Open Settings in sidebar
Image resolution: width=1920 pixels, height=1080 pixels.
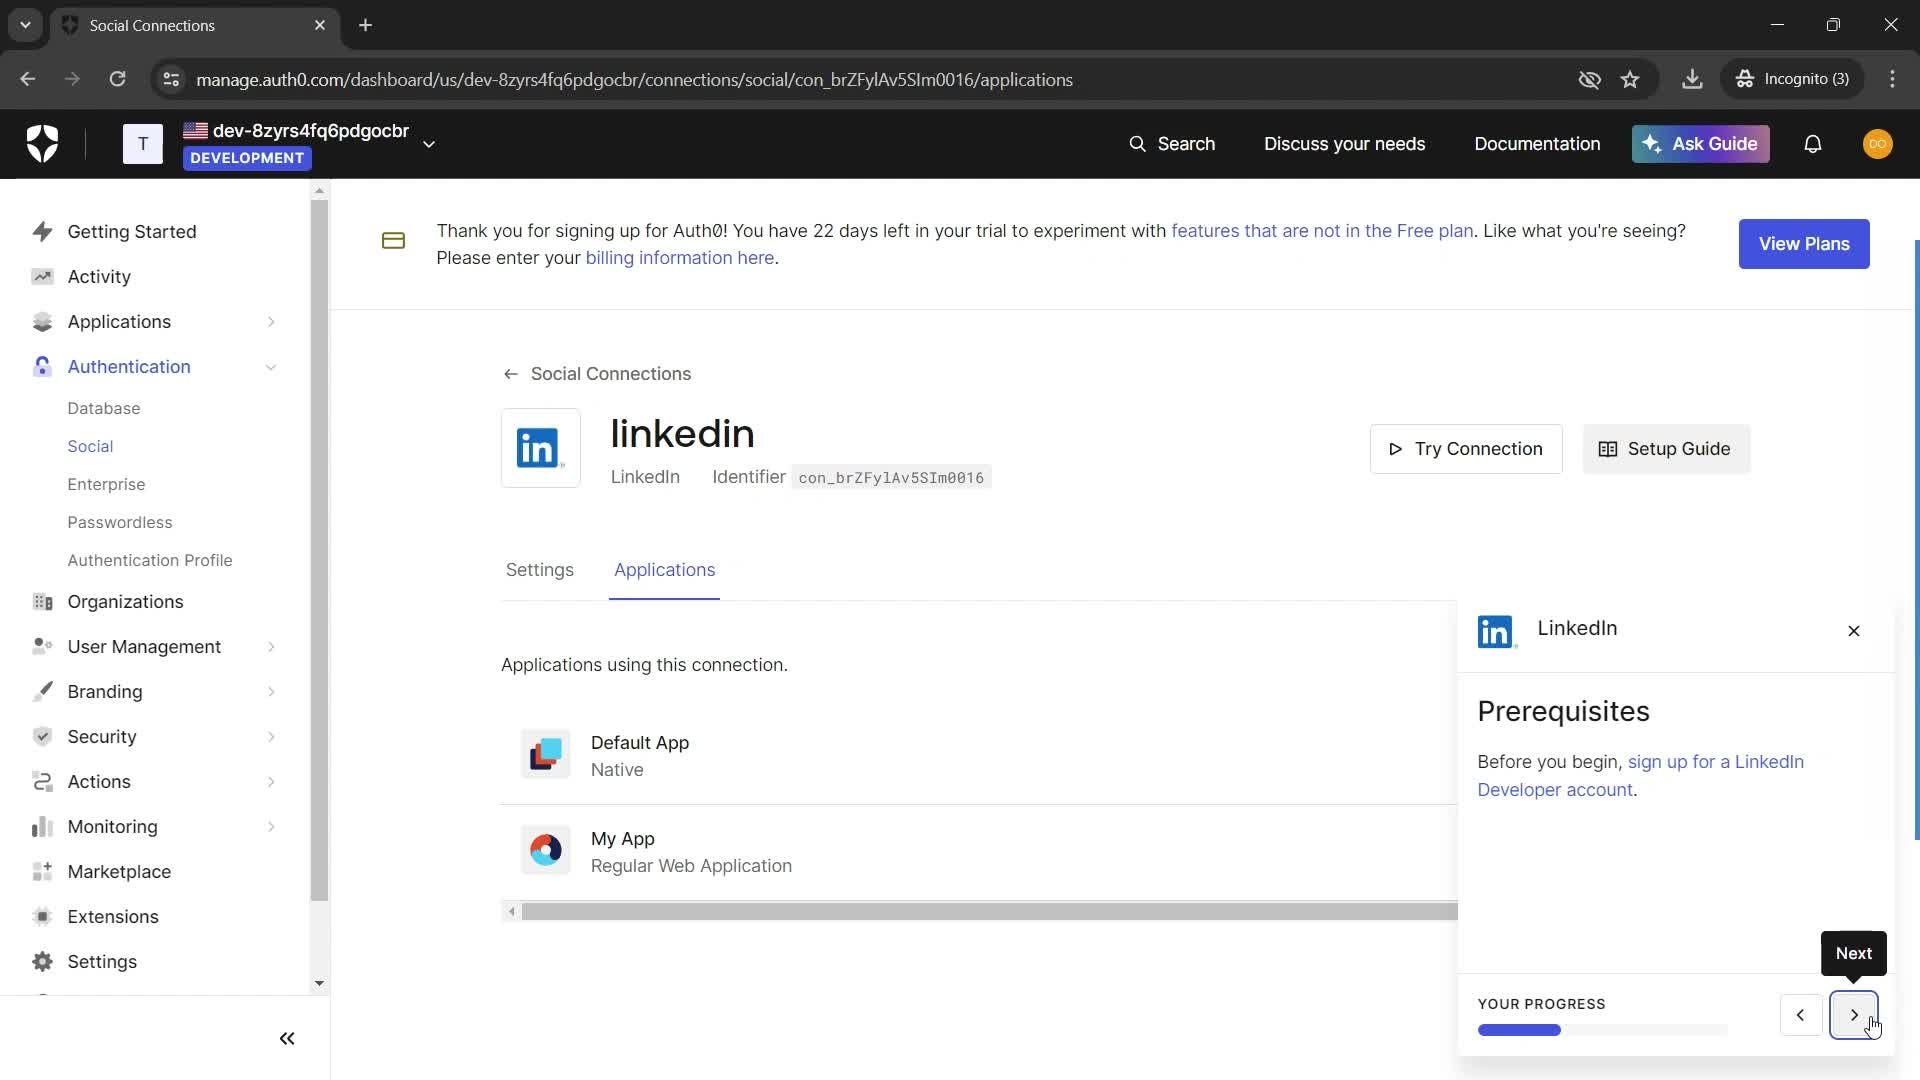click(102, 962)
